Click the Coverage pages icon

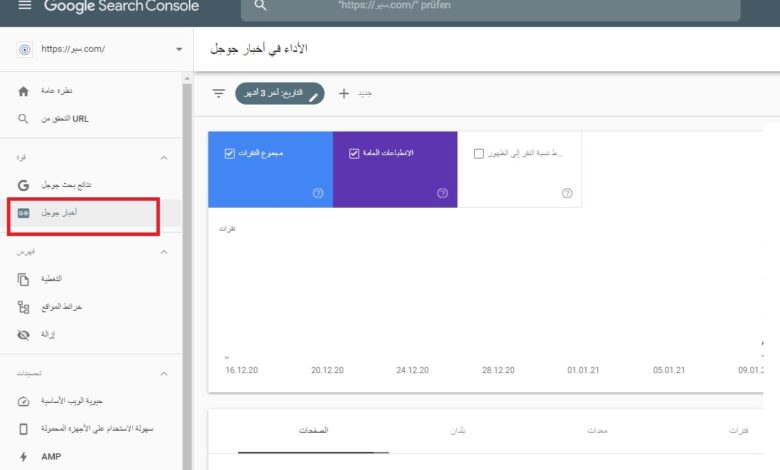pos(23,279)
